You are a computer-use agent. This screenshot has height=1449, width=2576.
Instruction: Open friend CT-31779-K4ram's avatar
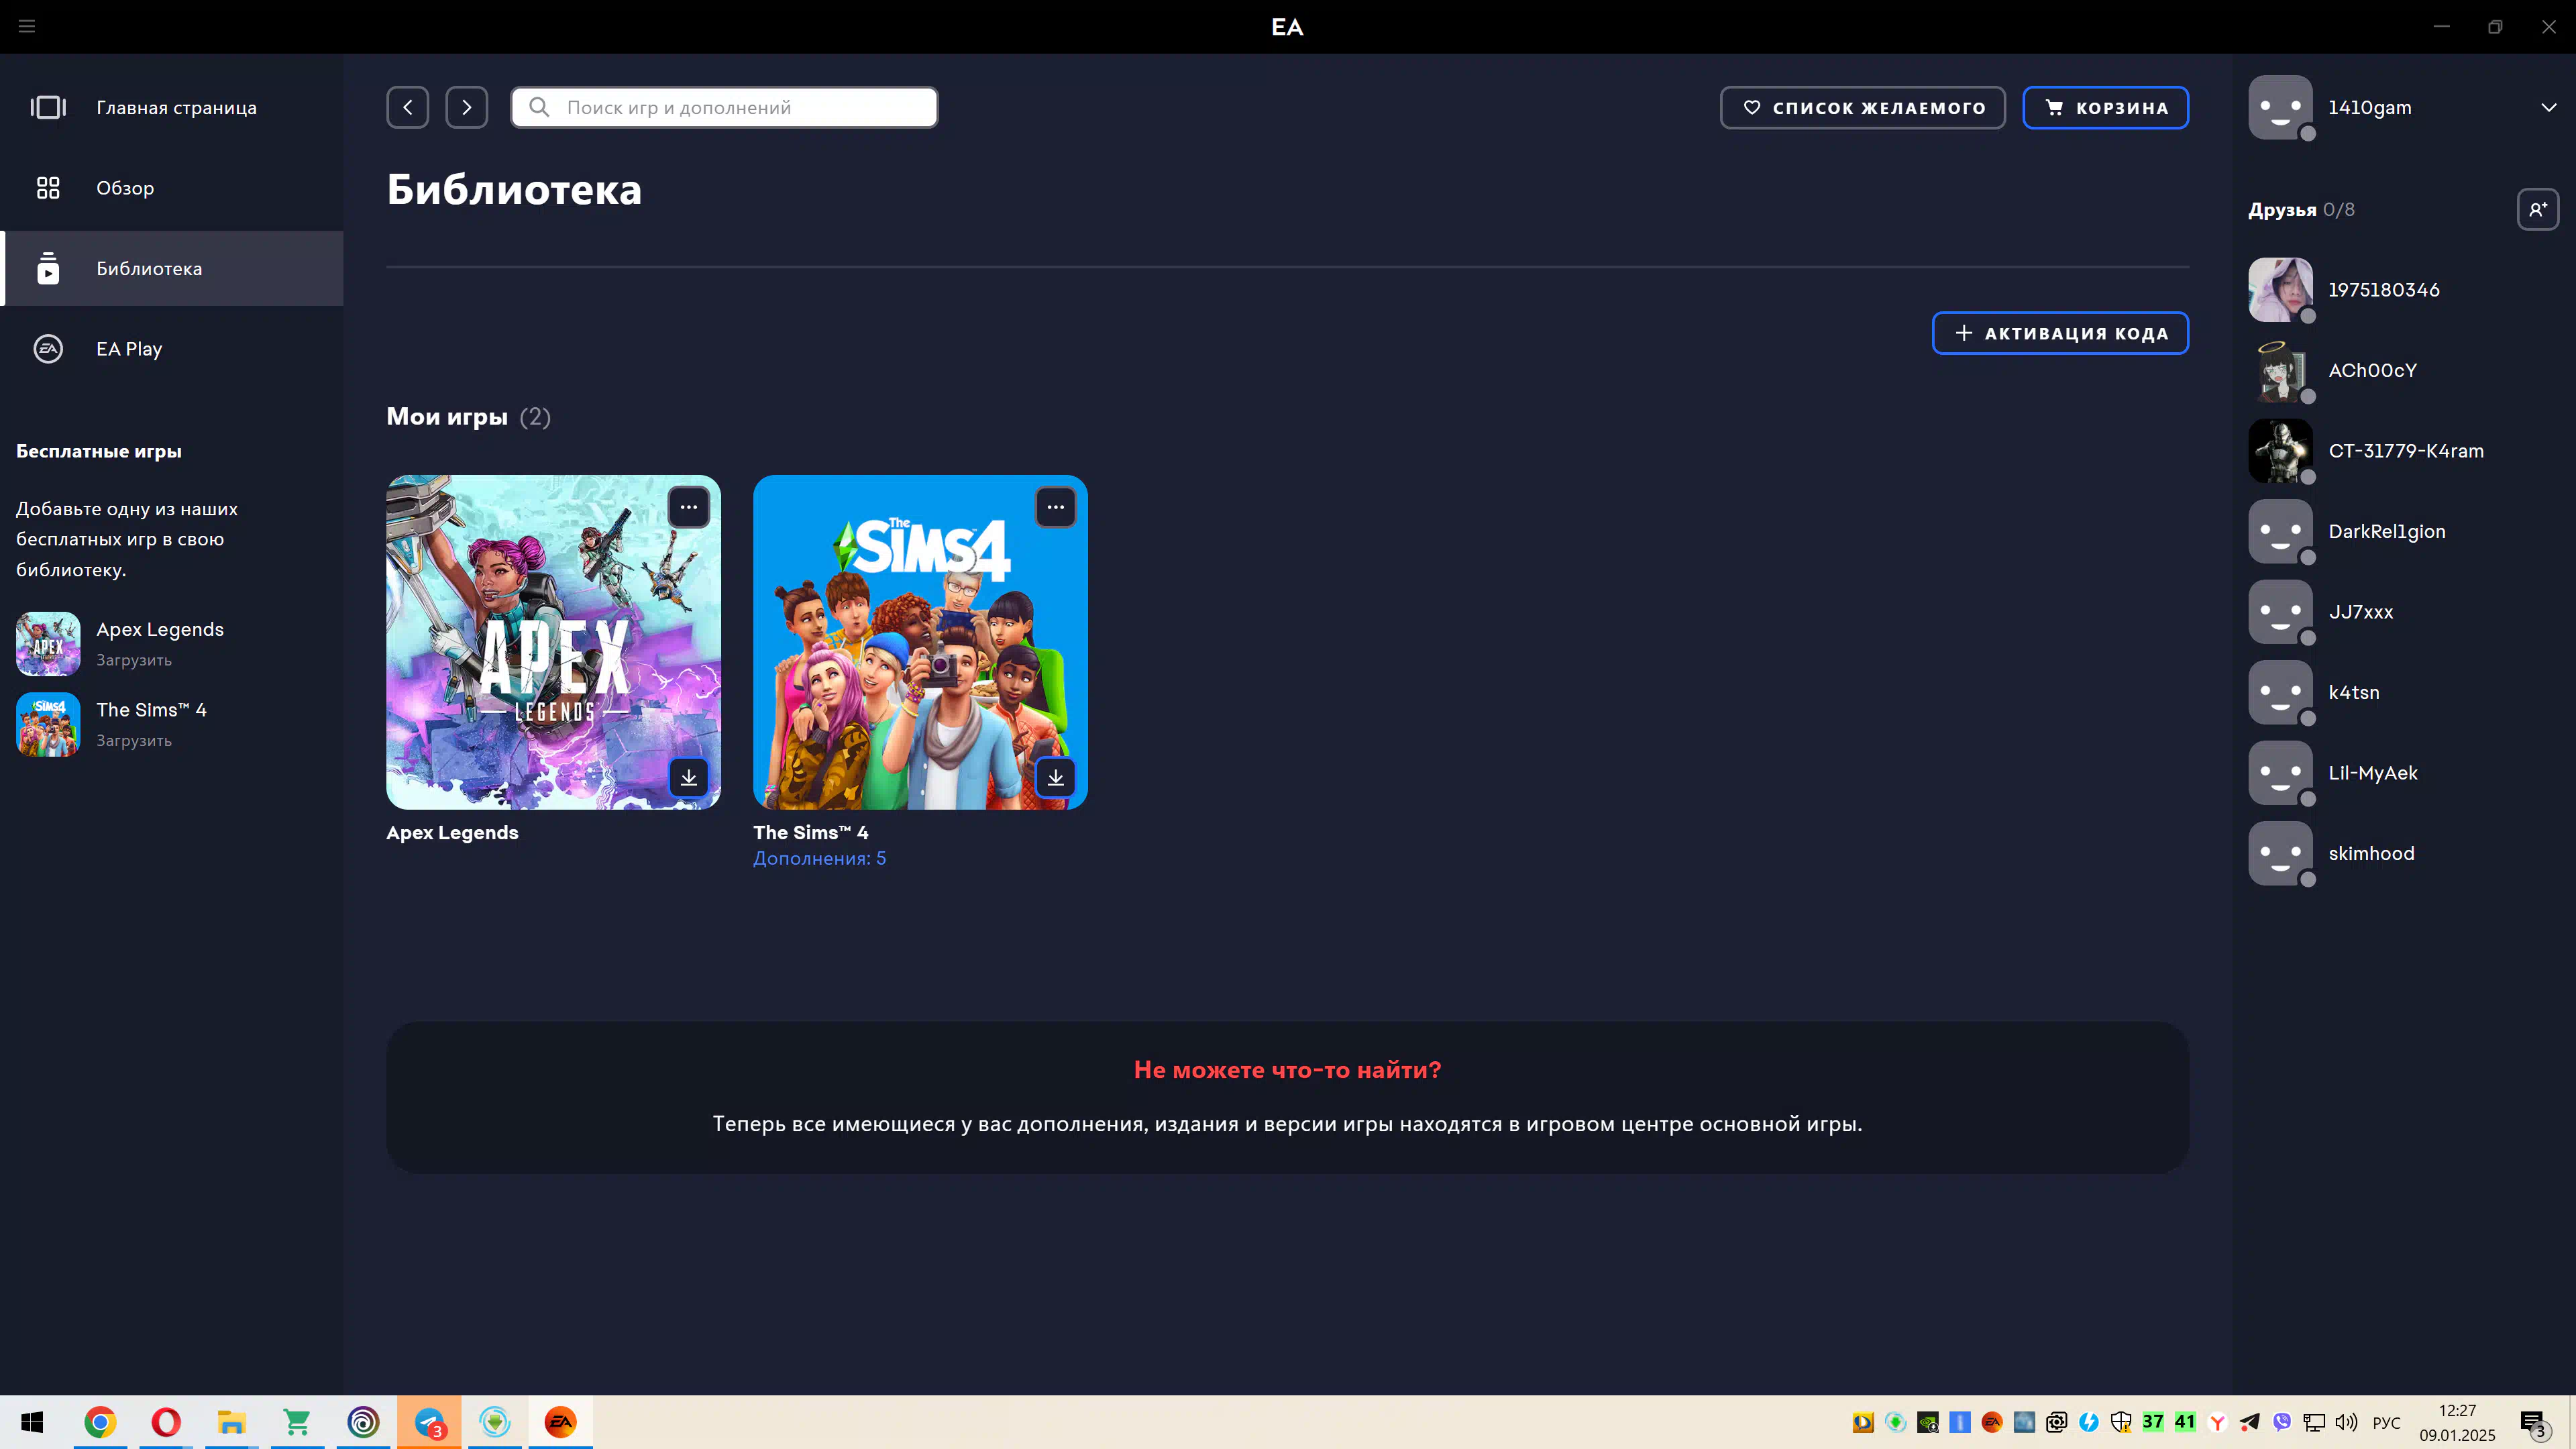(x=2280, y=451)
